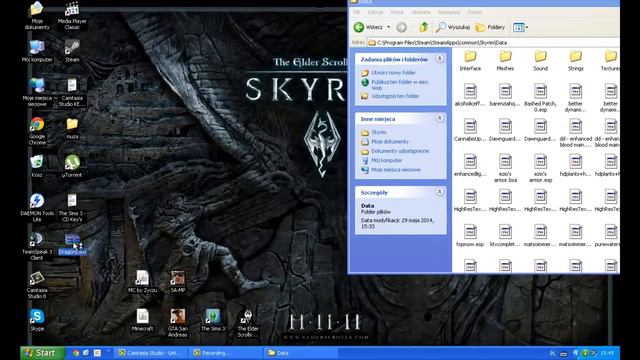Open Mój komputer link in side panel

point(387,160)
